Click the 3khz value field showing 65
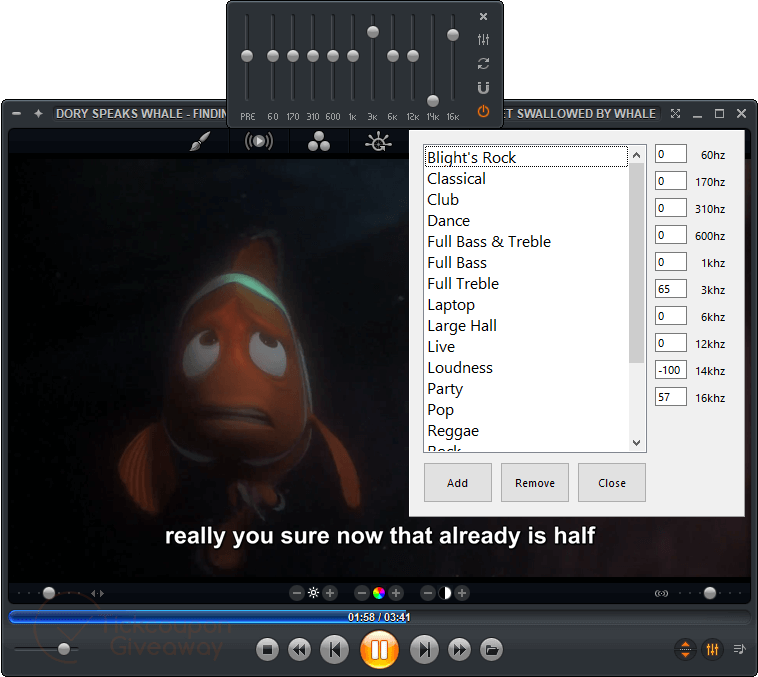 pos(671,289)
